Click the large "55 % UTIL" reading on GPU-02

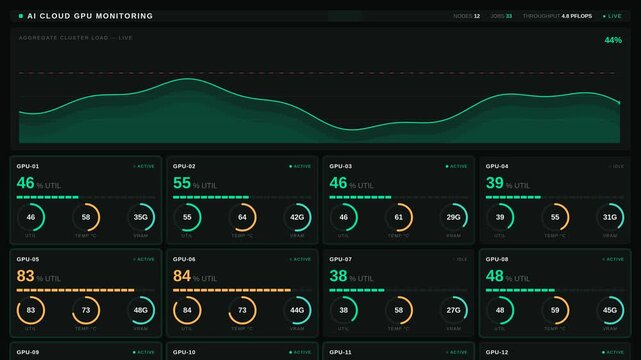coord(195,183)
